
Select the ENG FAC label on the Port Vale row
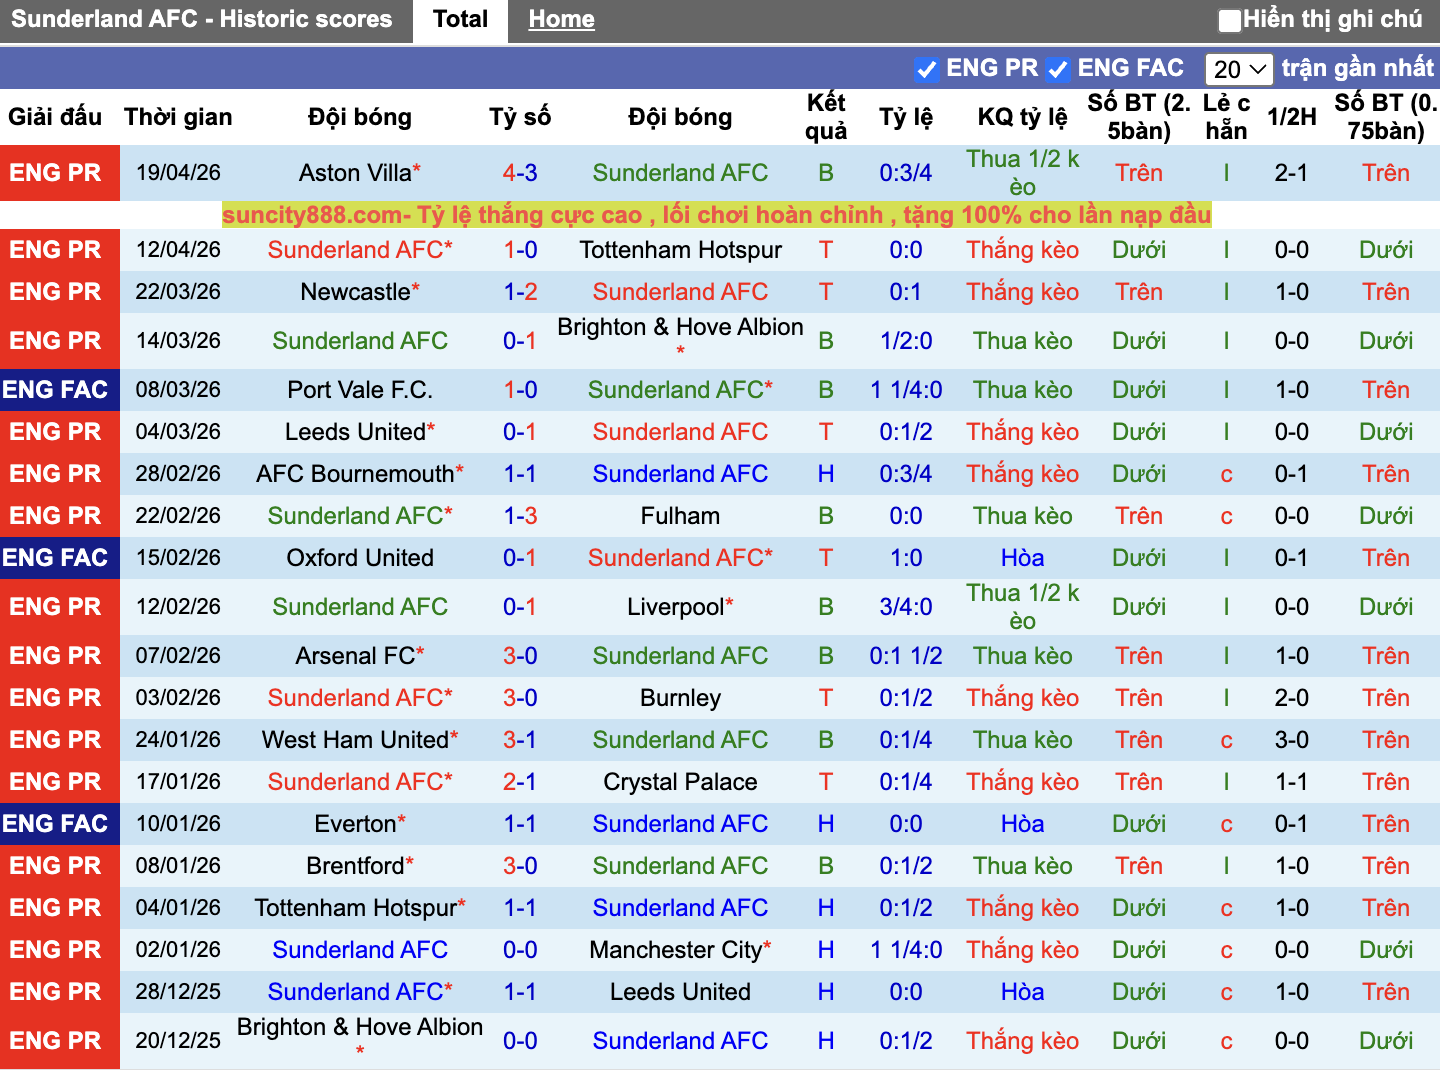pyautogui.click(x=60, y=390)
